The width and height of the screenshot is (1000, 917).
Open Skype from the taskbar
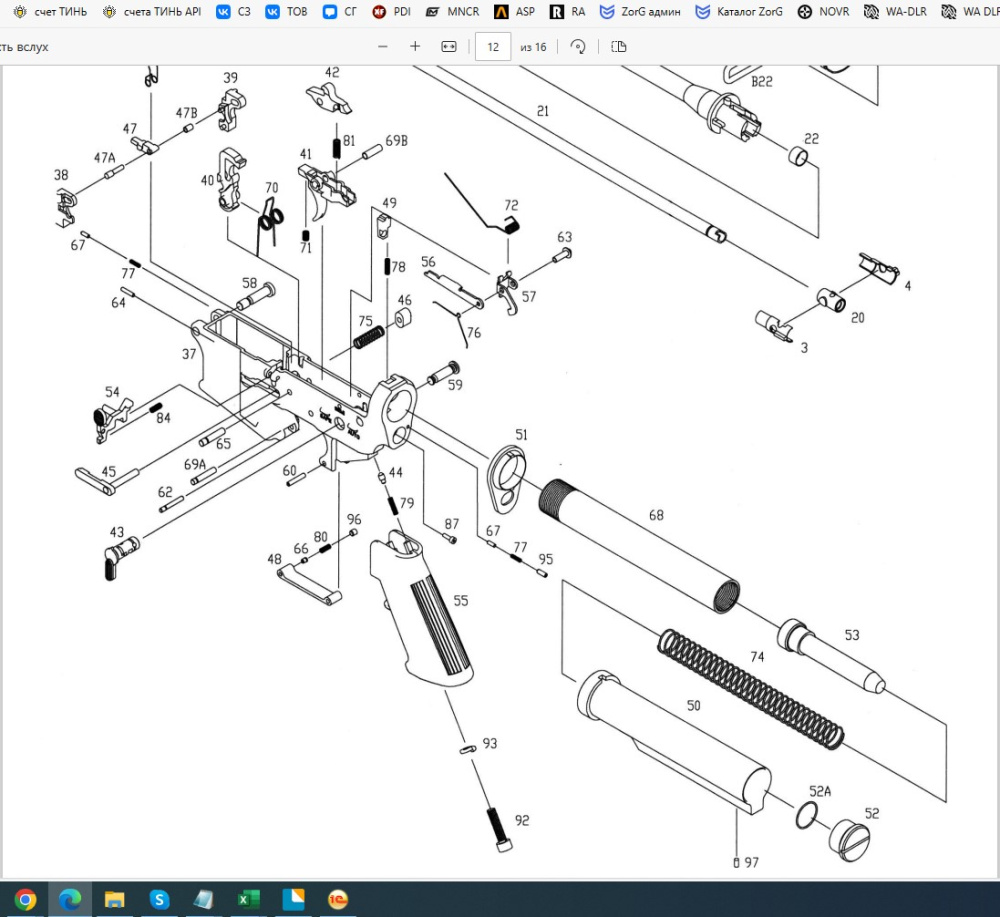(159, 900)
